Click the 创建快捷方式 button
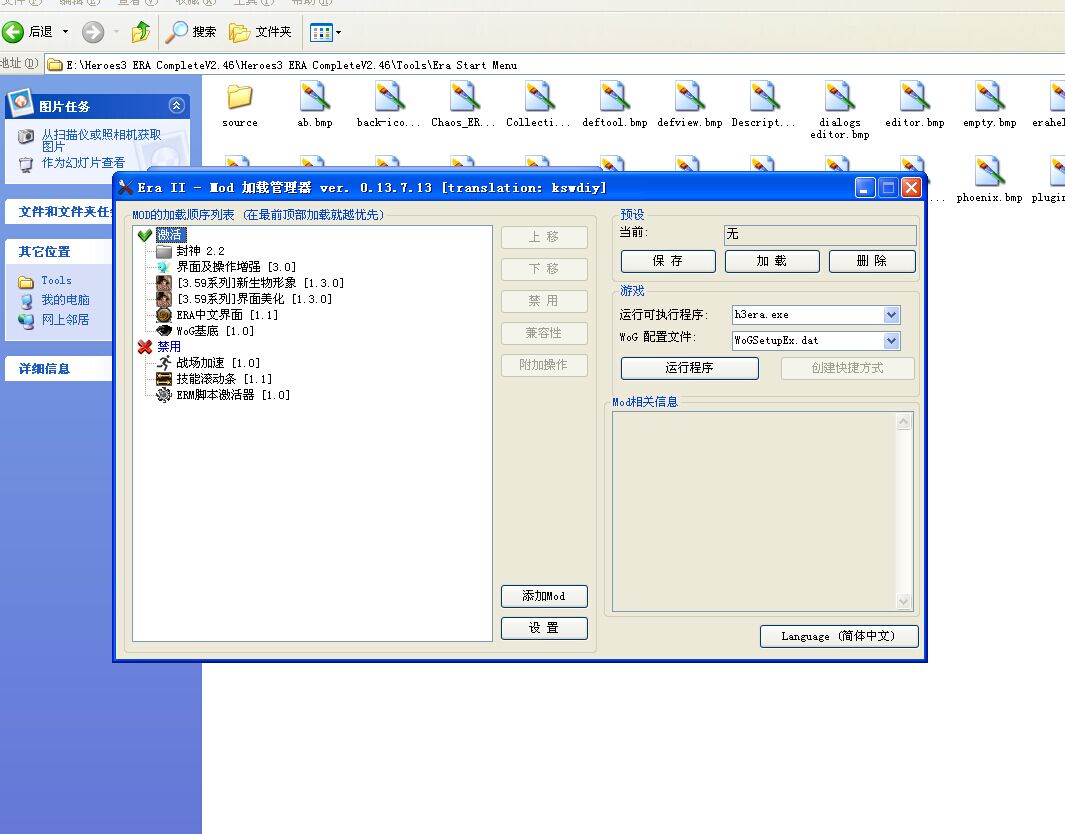The width and height of the screenshot is (1065, 834). (x=847, y=367)
